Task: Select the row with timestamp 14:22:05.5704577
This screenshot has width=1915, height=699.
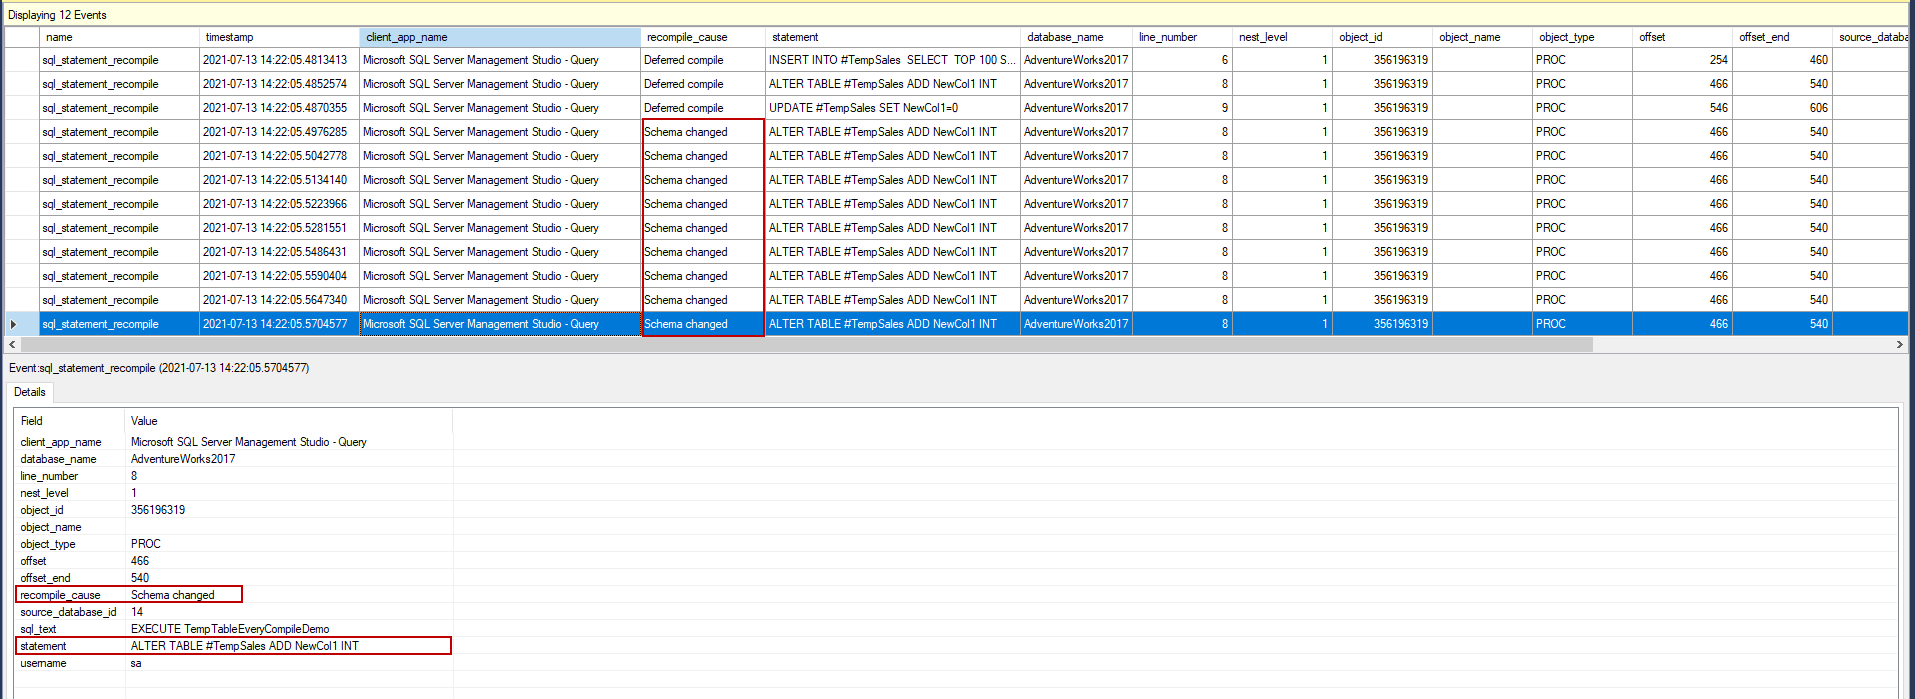Action: coord(956,324)
